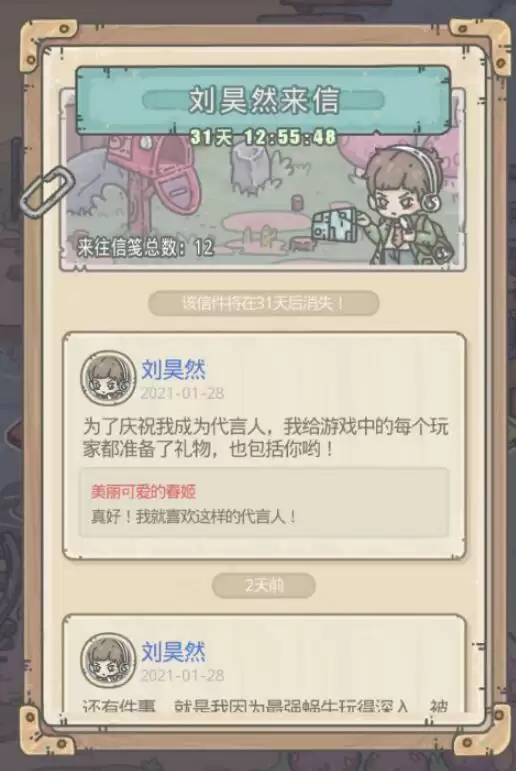Click the 来往信笺总数: 12 counter
Viewport: 516px width, 771px height.
tap(145, 247)
